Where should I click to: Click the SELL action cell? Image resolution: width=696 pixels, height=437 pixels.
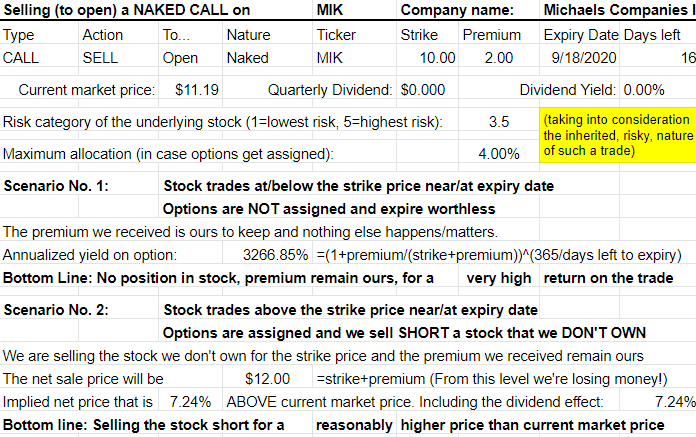[119, 58]
